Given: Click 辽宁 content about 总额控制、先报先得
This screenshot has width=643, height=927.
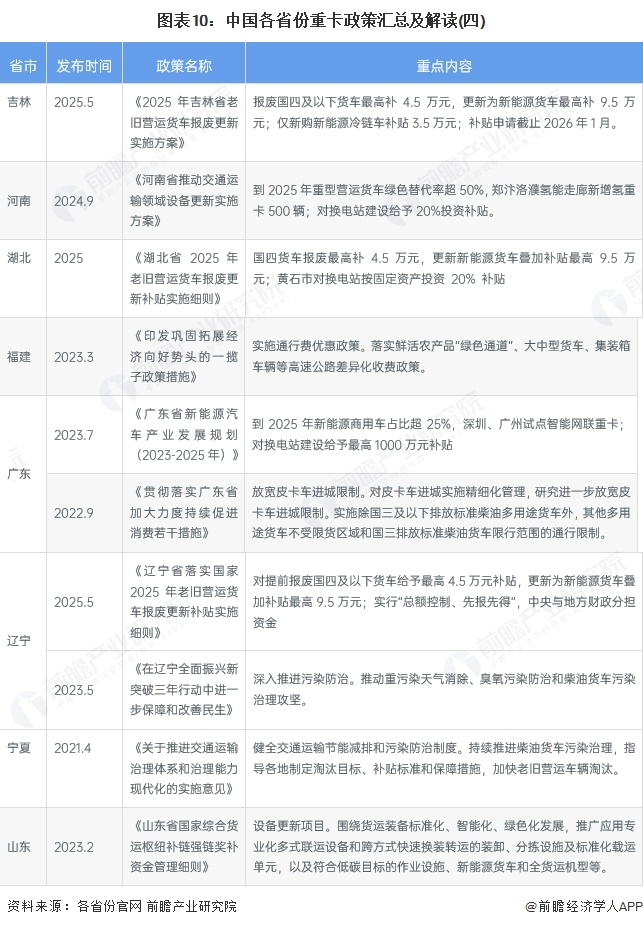Looking at the screenshot, I should coord(446,602).
